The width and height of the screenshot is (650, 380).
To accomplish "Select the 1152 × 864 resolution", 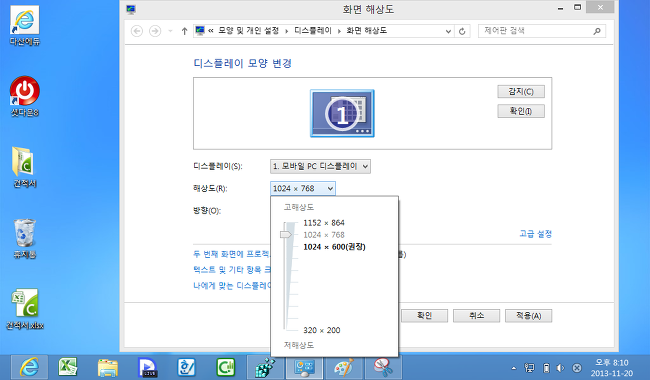I will coord(324,223).
